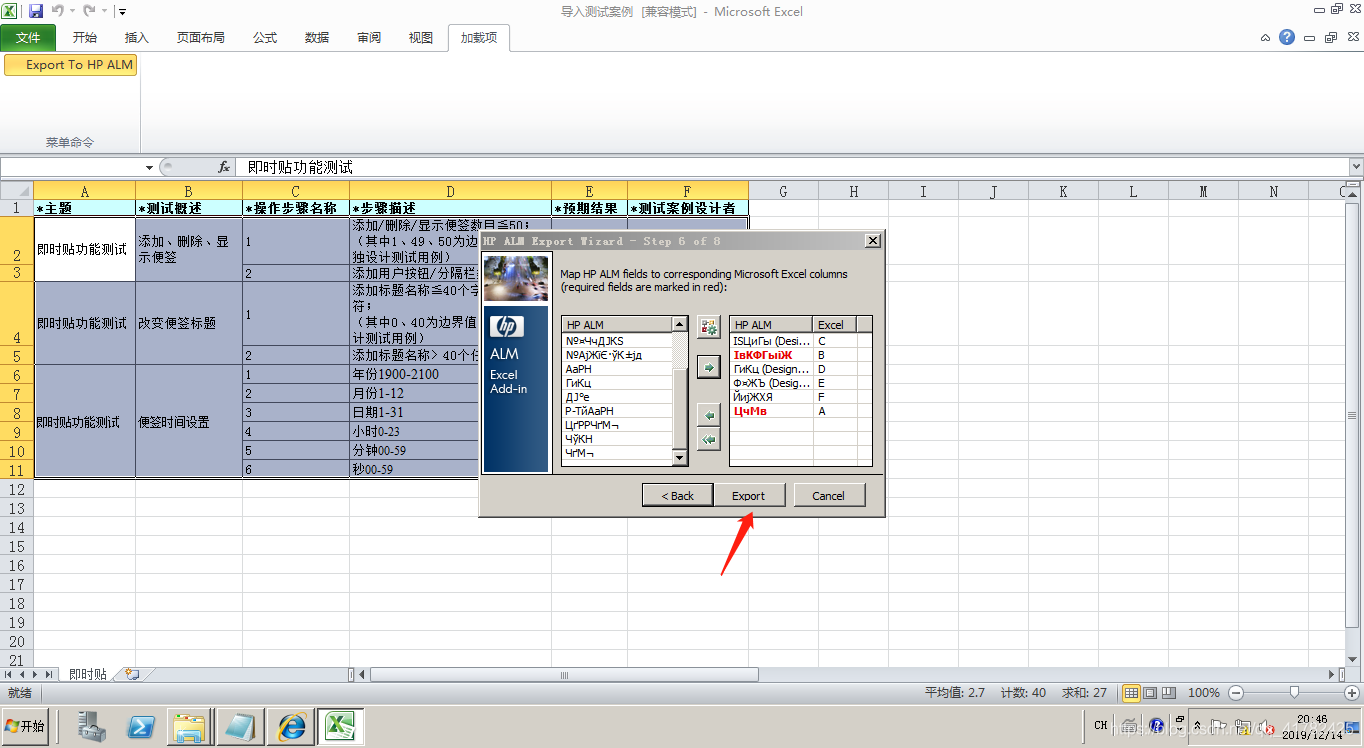Image resolution: width=1364 pixels, height=748 pixels.
Task: Switch to the 审阅 ribbon tab
Action: click(369, 38)
